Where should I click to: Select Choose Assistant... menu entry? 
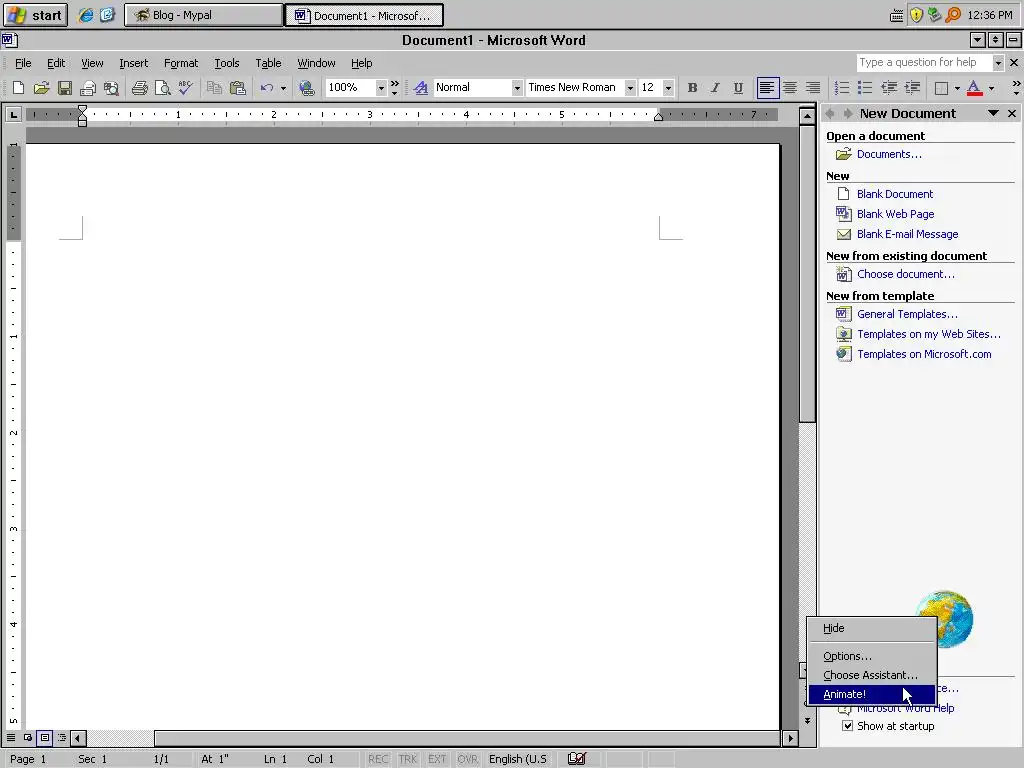click(872, 675)
